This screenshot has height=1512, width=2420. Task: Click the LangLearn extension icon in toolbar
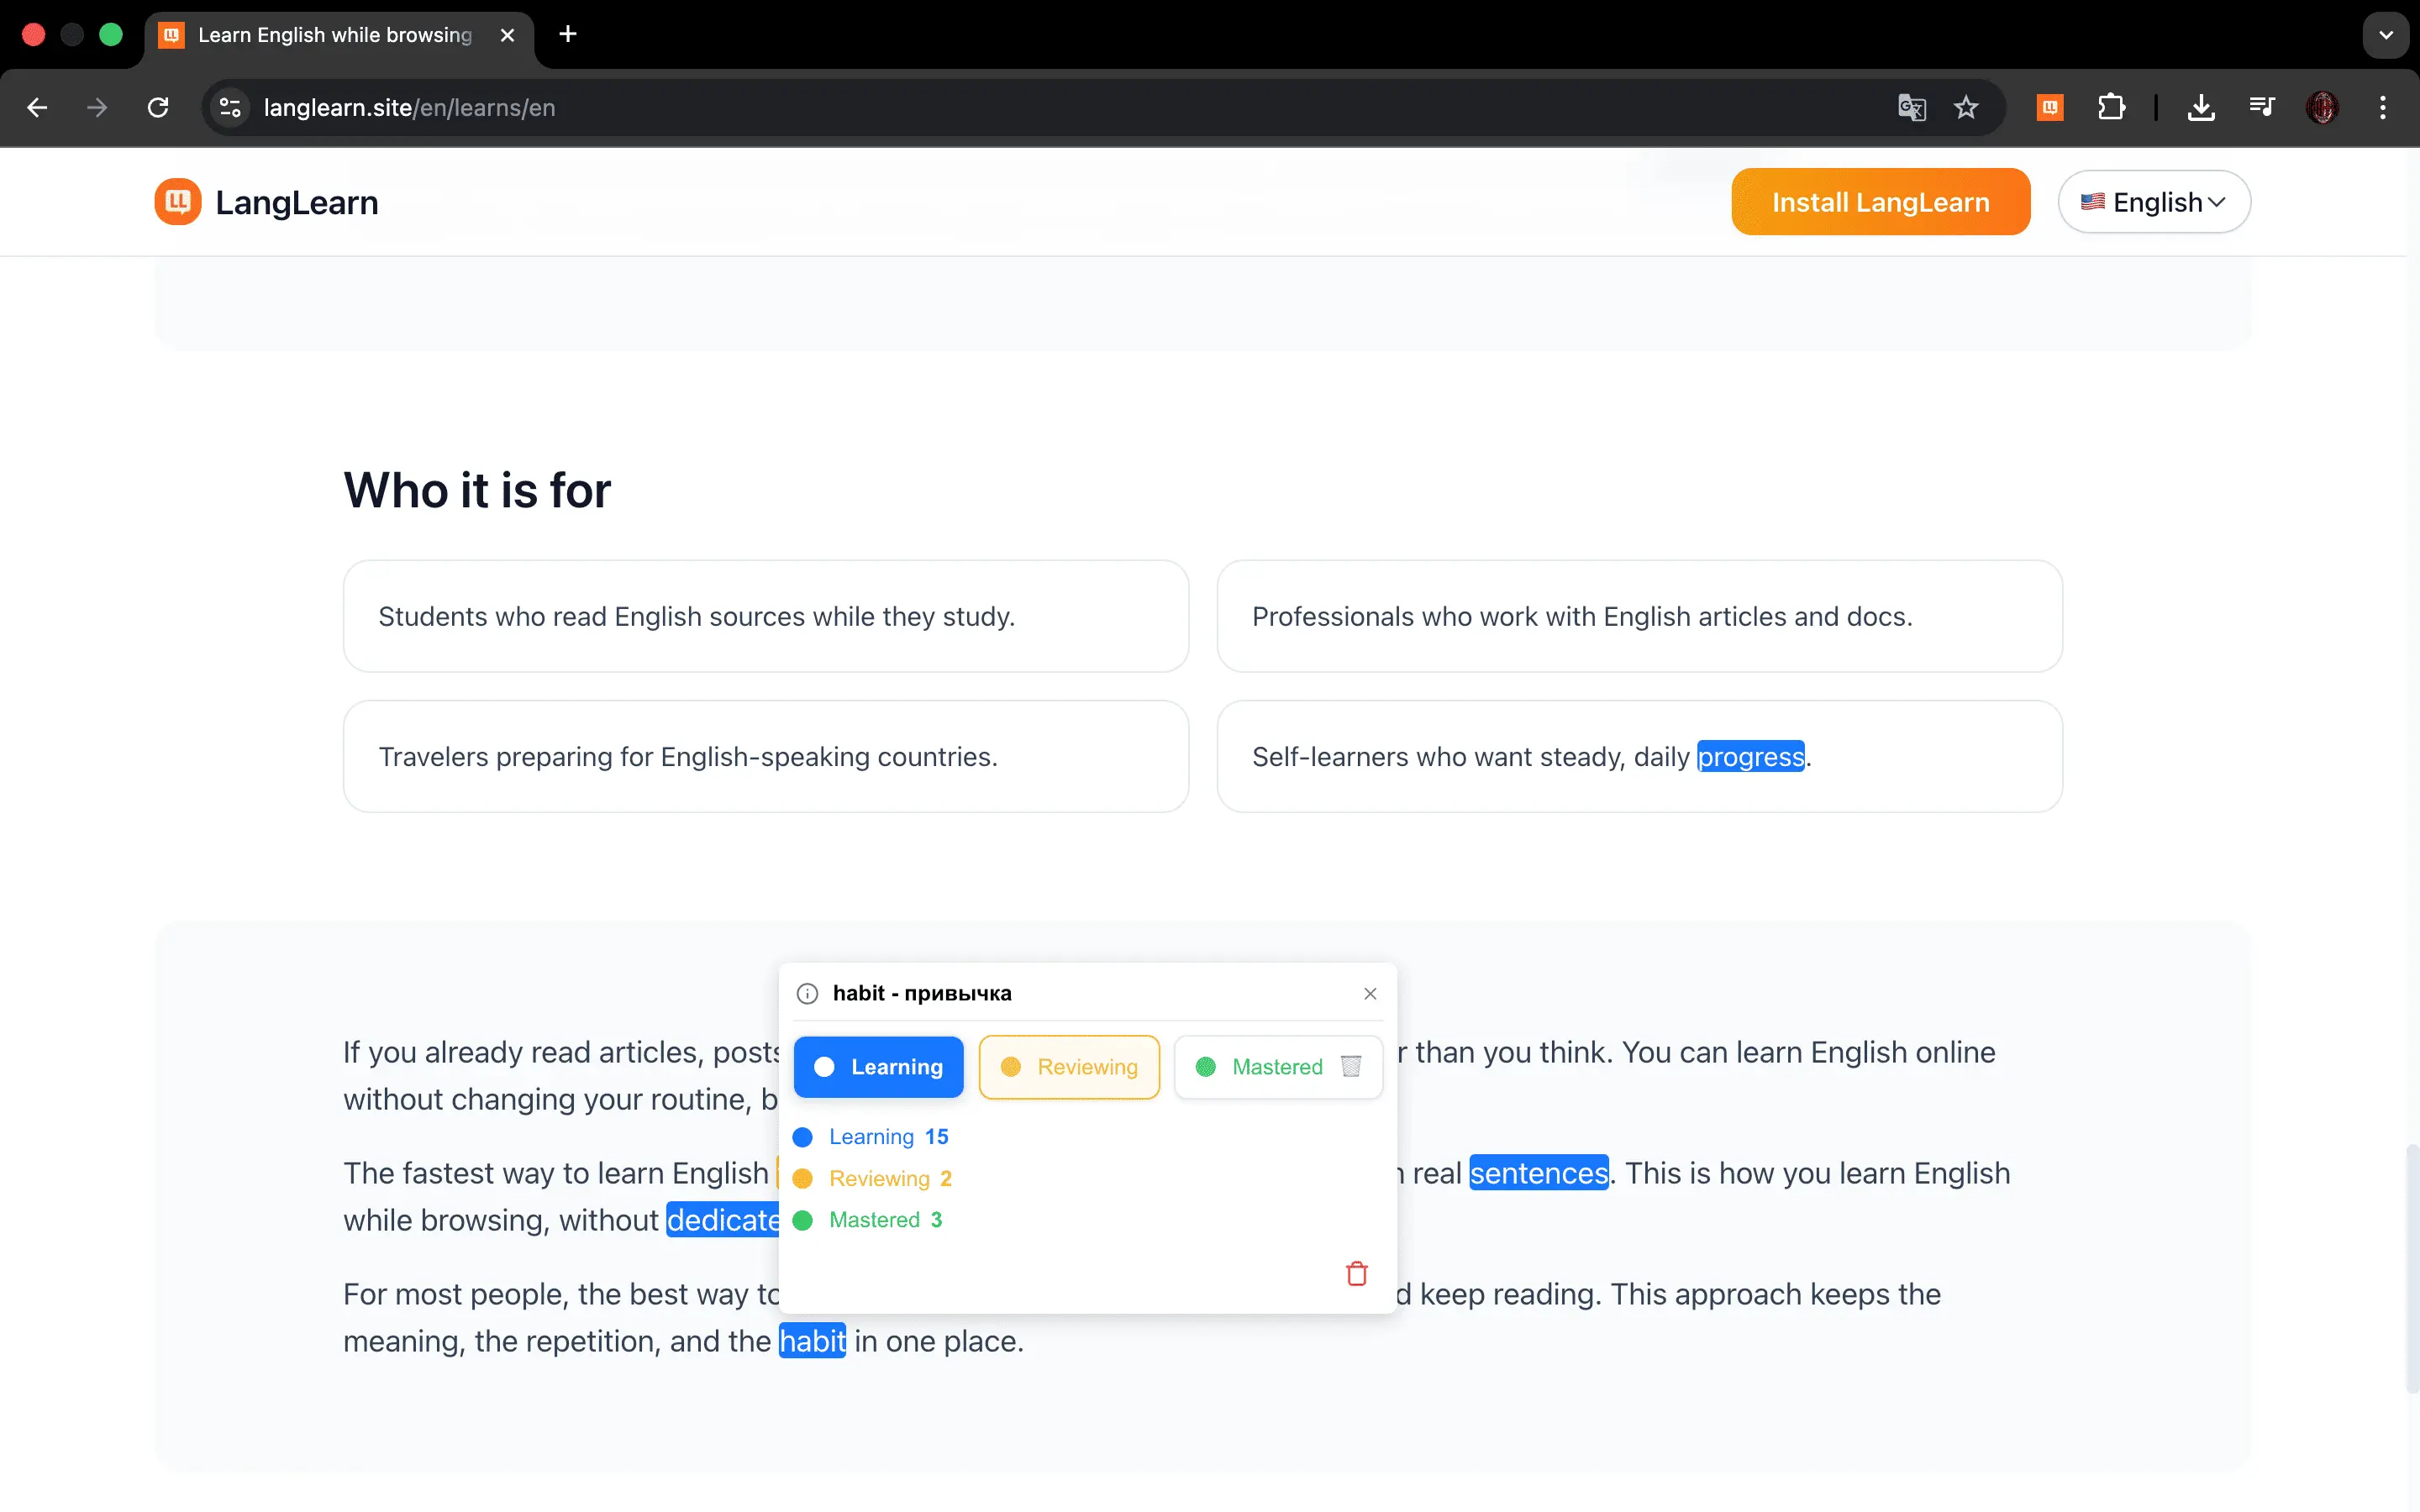[2050, 107]
